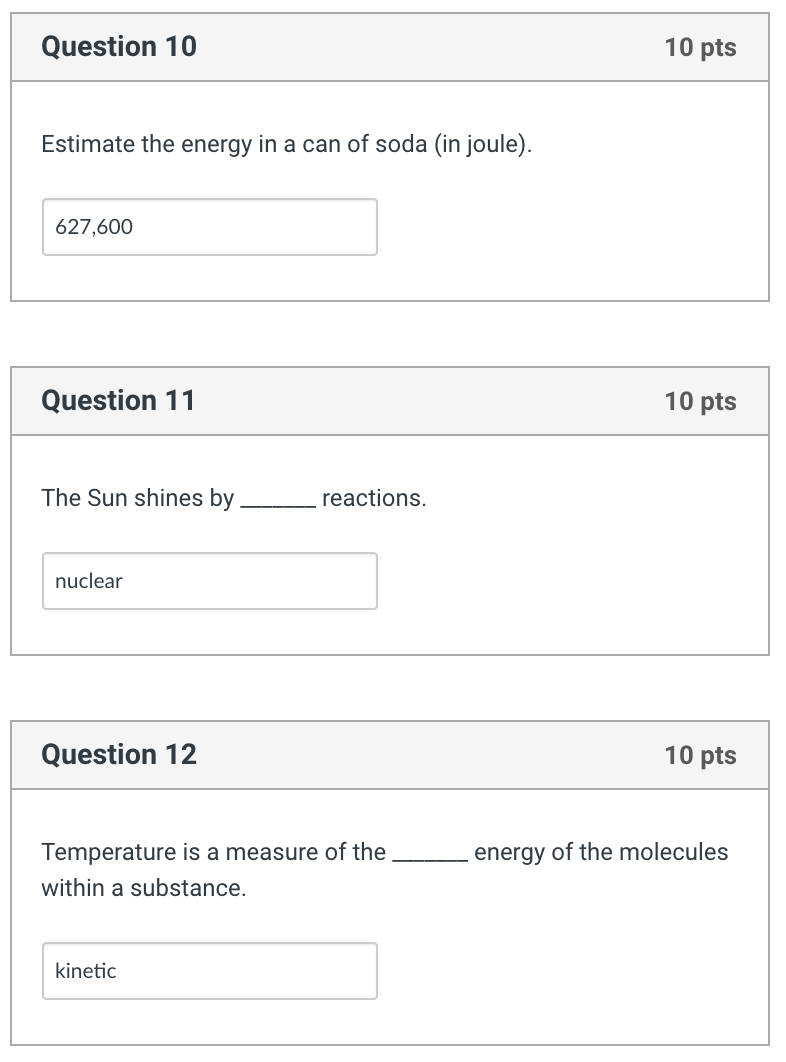Click the Question 10 heading
This screenshot has width=786, height=1062.
coord(119,47)
